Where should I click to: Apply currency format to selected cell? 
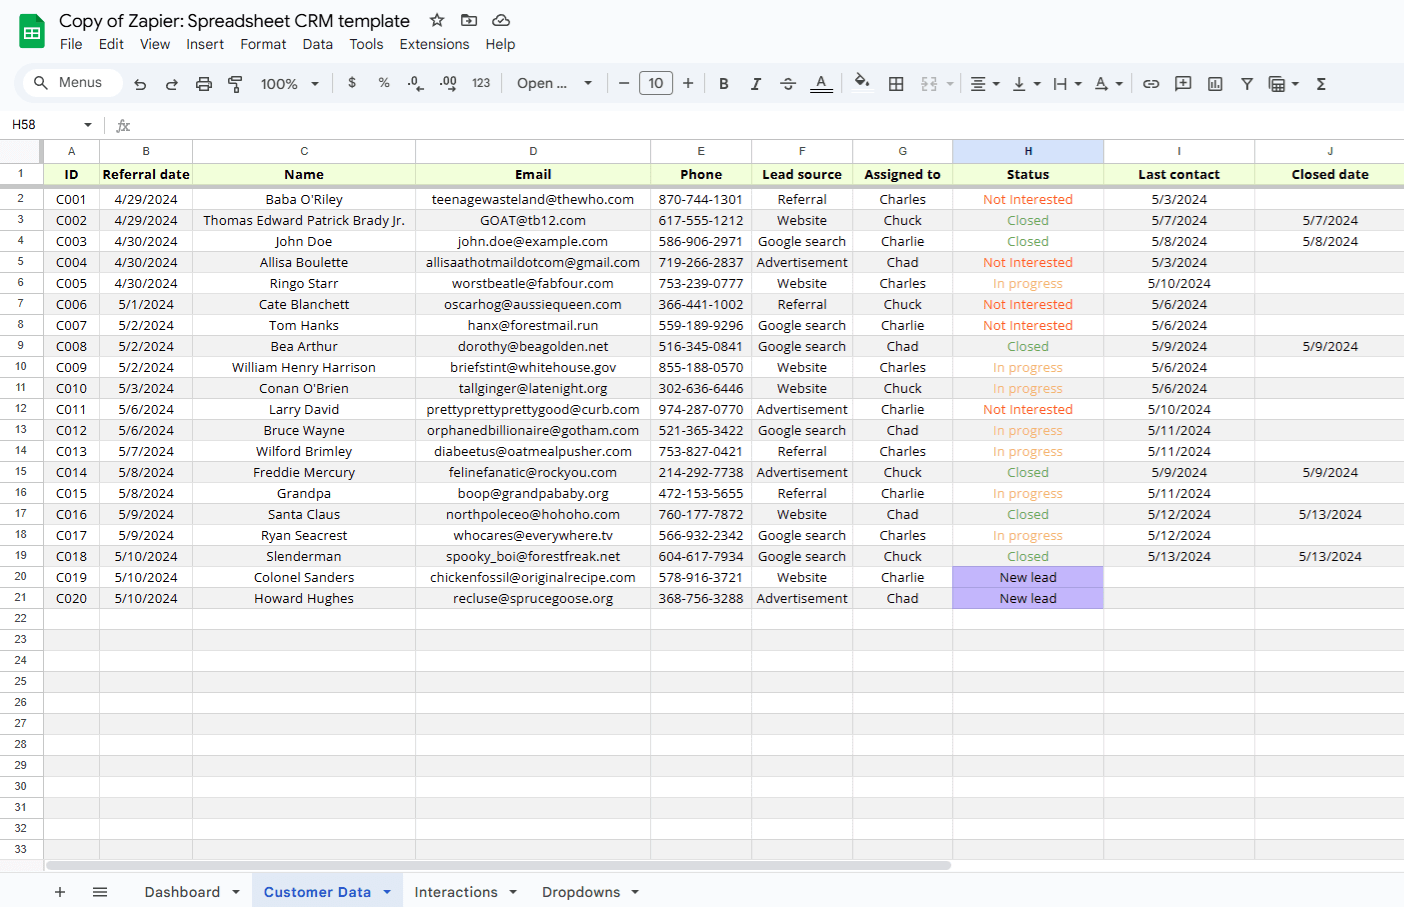(352, 83)
